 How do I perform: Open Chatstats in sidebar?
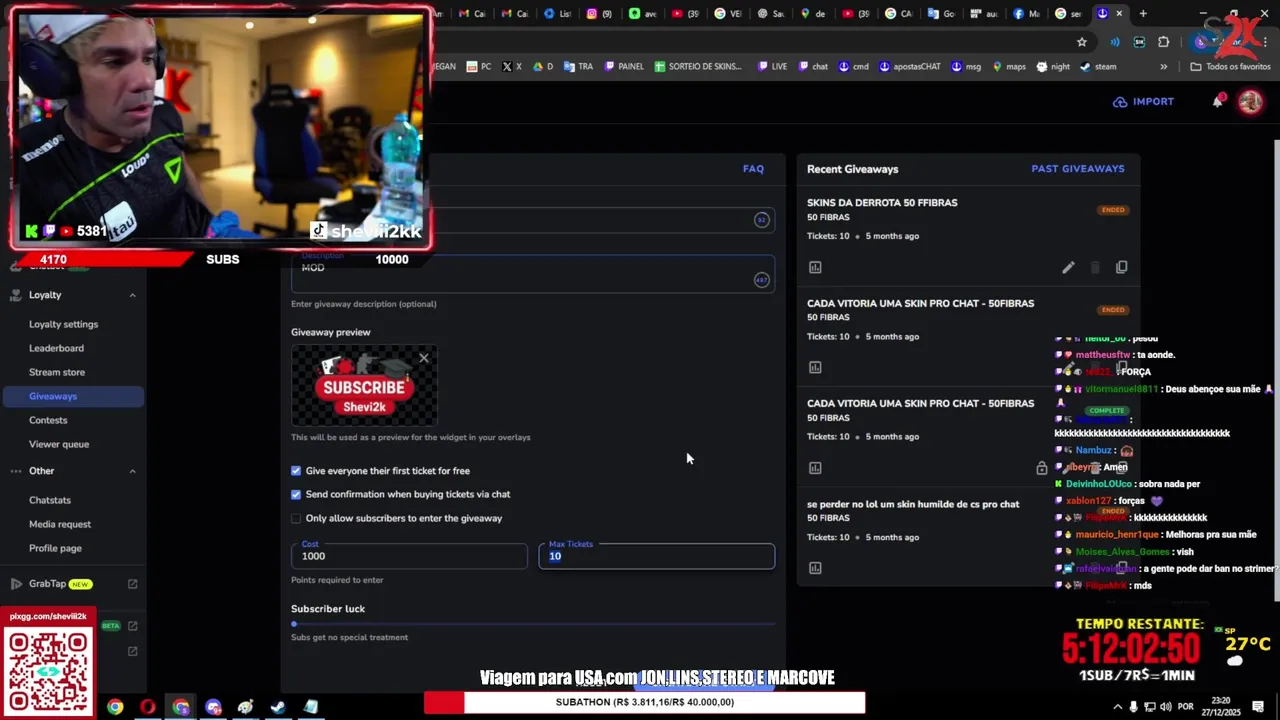pyautogui.click(x=50, y=500)
